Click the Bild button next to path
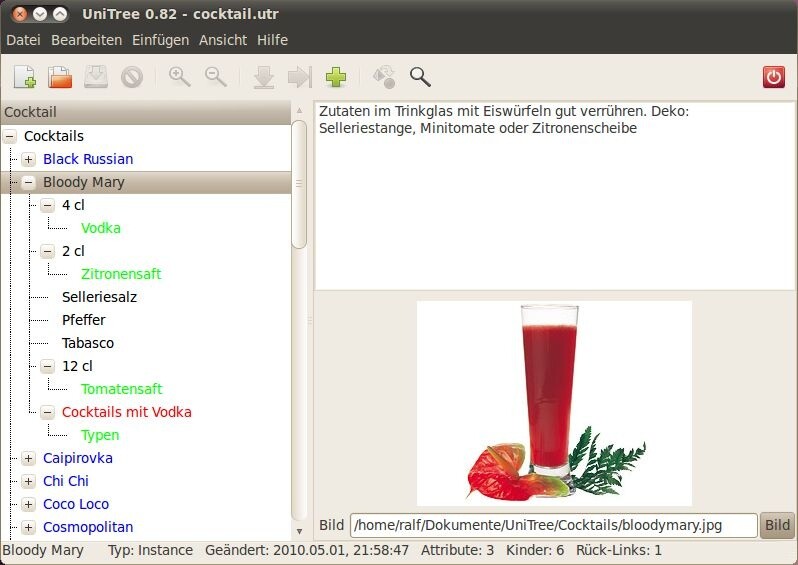798x565 pixels. pyautogui.click(x=777, y=525)
